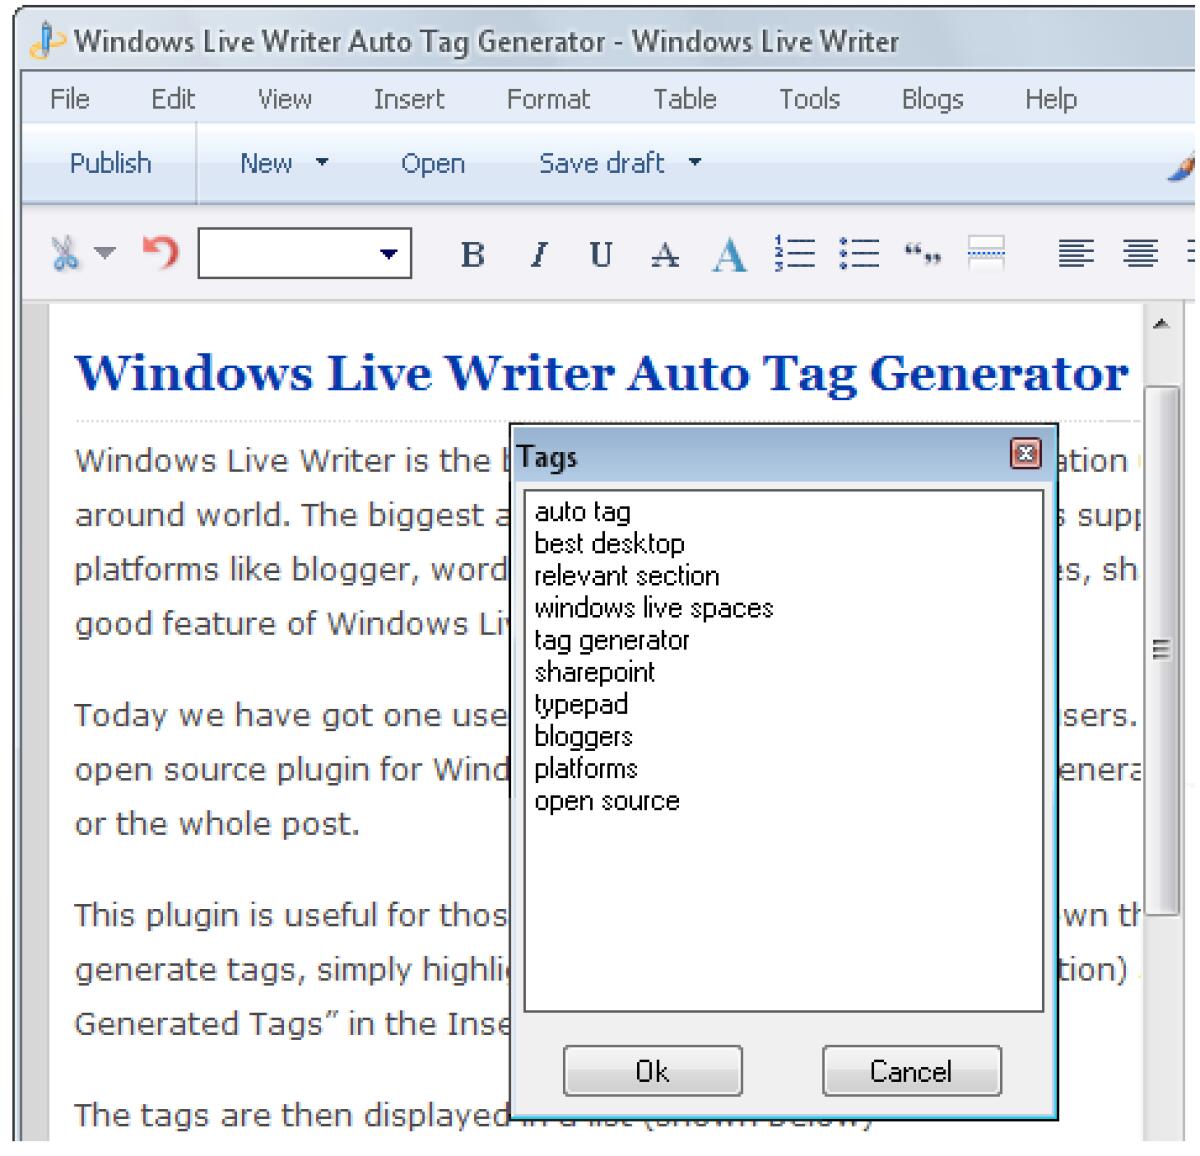Image resolution: width=1200 pixels, height=1156 pixels.
Task: Open the paragraph style combo box
Action: pos(305,254)
